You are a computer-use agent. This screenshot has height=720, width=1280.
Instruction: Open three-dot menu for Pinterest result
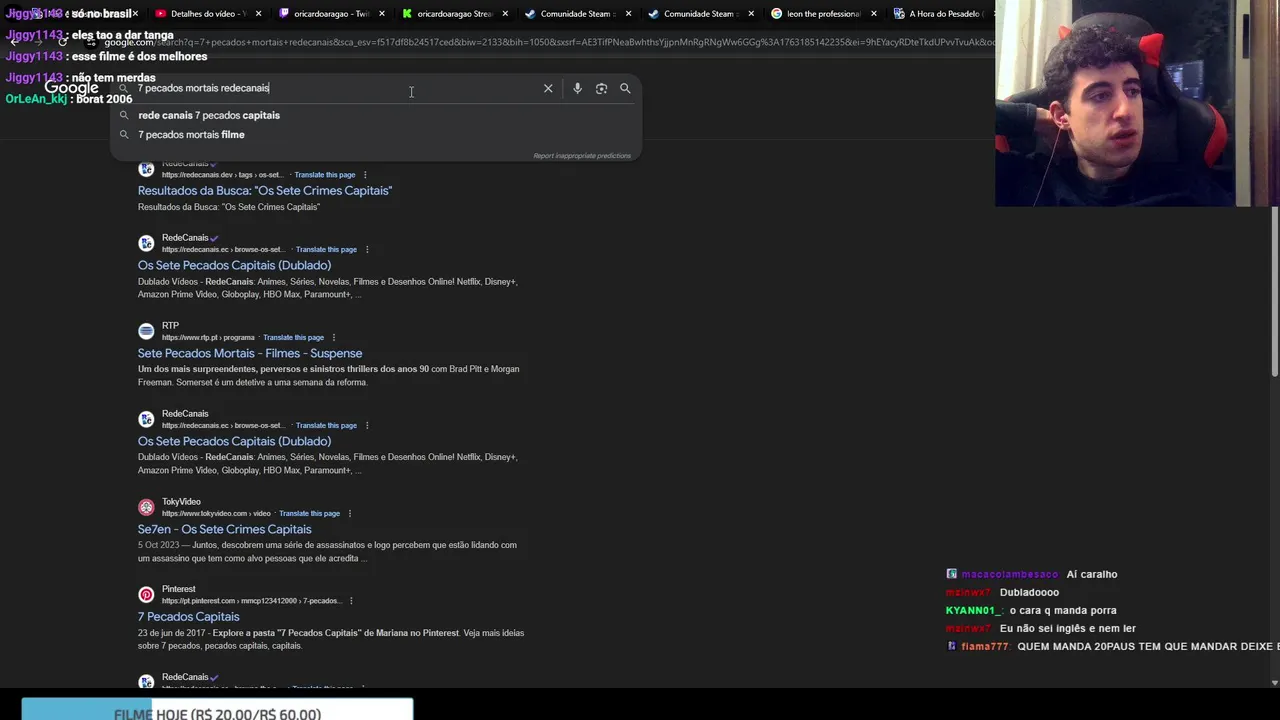point(351,601)
